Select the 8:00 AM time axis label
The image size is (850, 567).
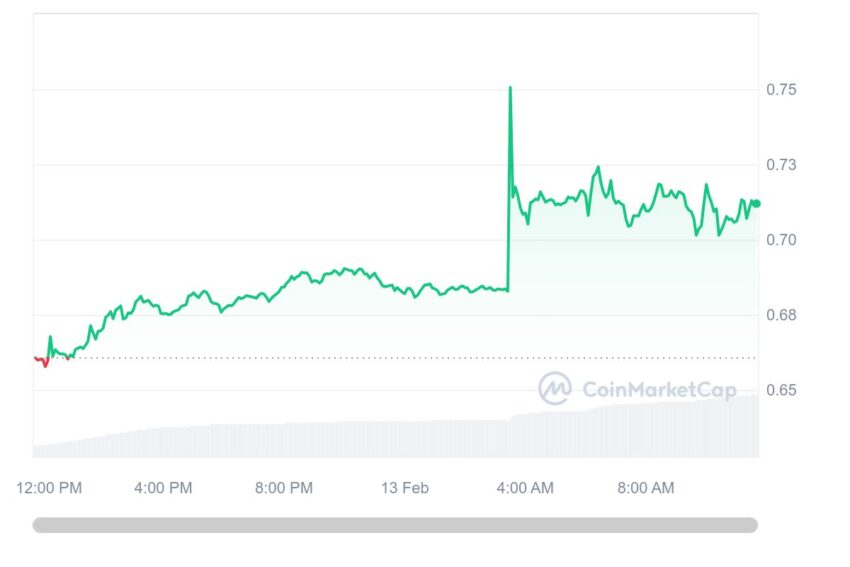coord(646,488)
